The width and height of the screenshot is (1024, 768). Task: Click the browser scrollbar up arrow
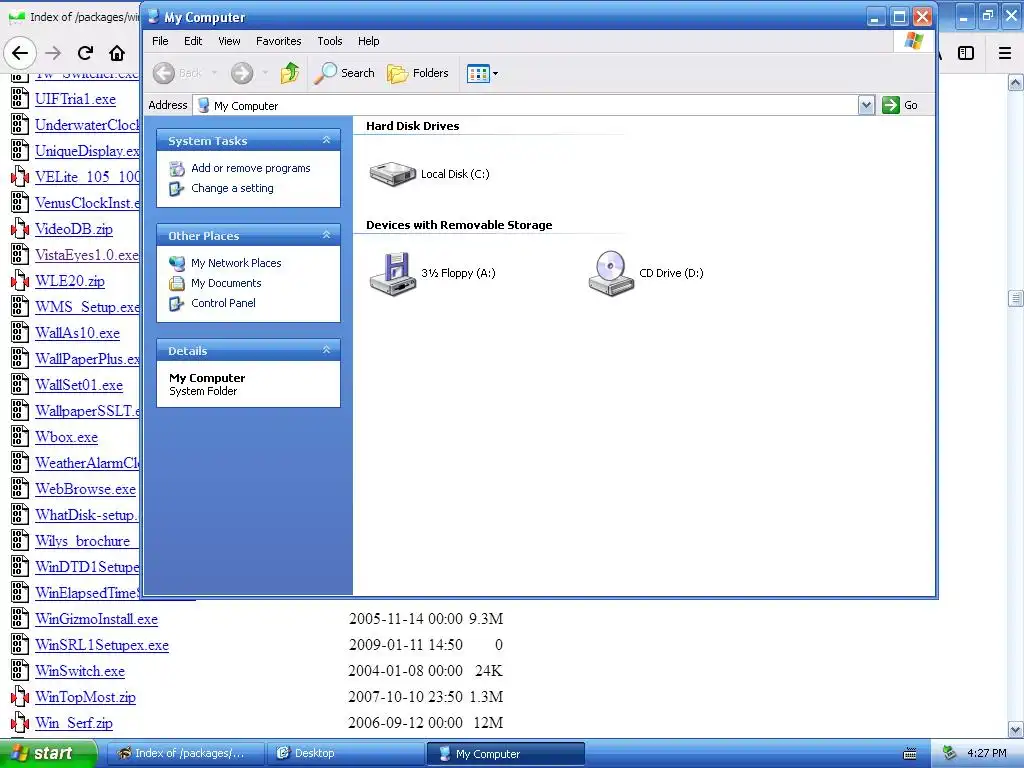click(x=1016, y=82)
